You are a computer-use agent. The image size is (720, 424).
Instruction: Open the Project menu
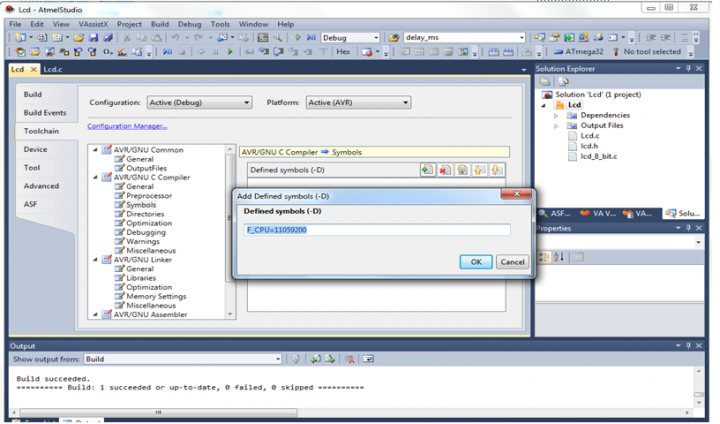pos(129,24)
